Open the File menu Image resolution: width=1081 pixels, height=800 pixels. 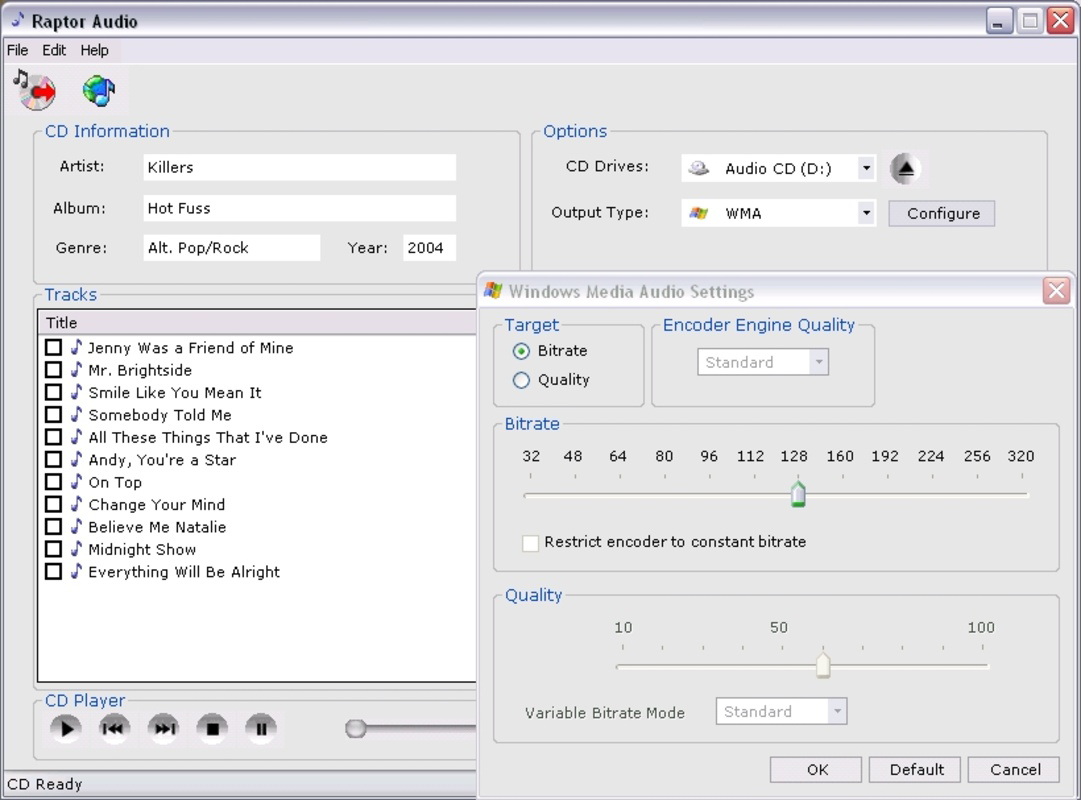pyautogui.click(x=17, y=50)
